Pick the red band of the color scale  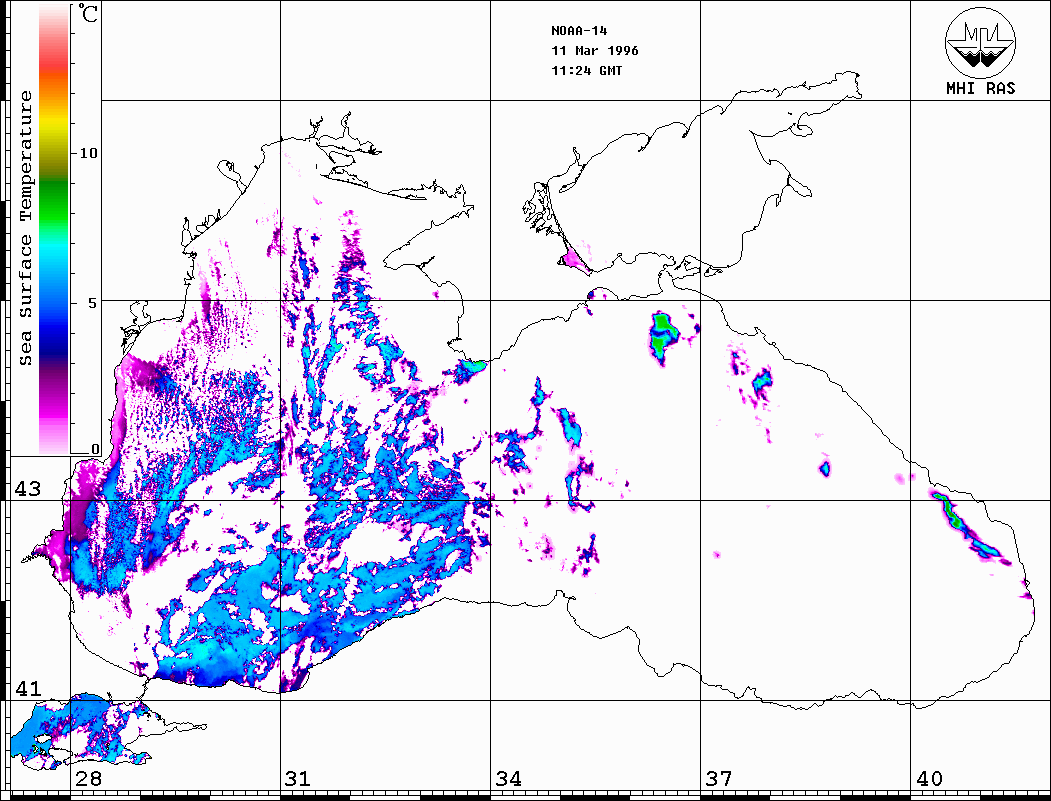click(x=54, y=62)
